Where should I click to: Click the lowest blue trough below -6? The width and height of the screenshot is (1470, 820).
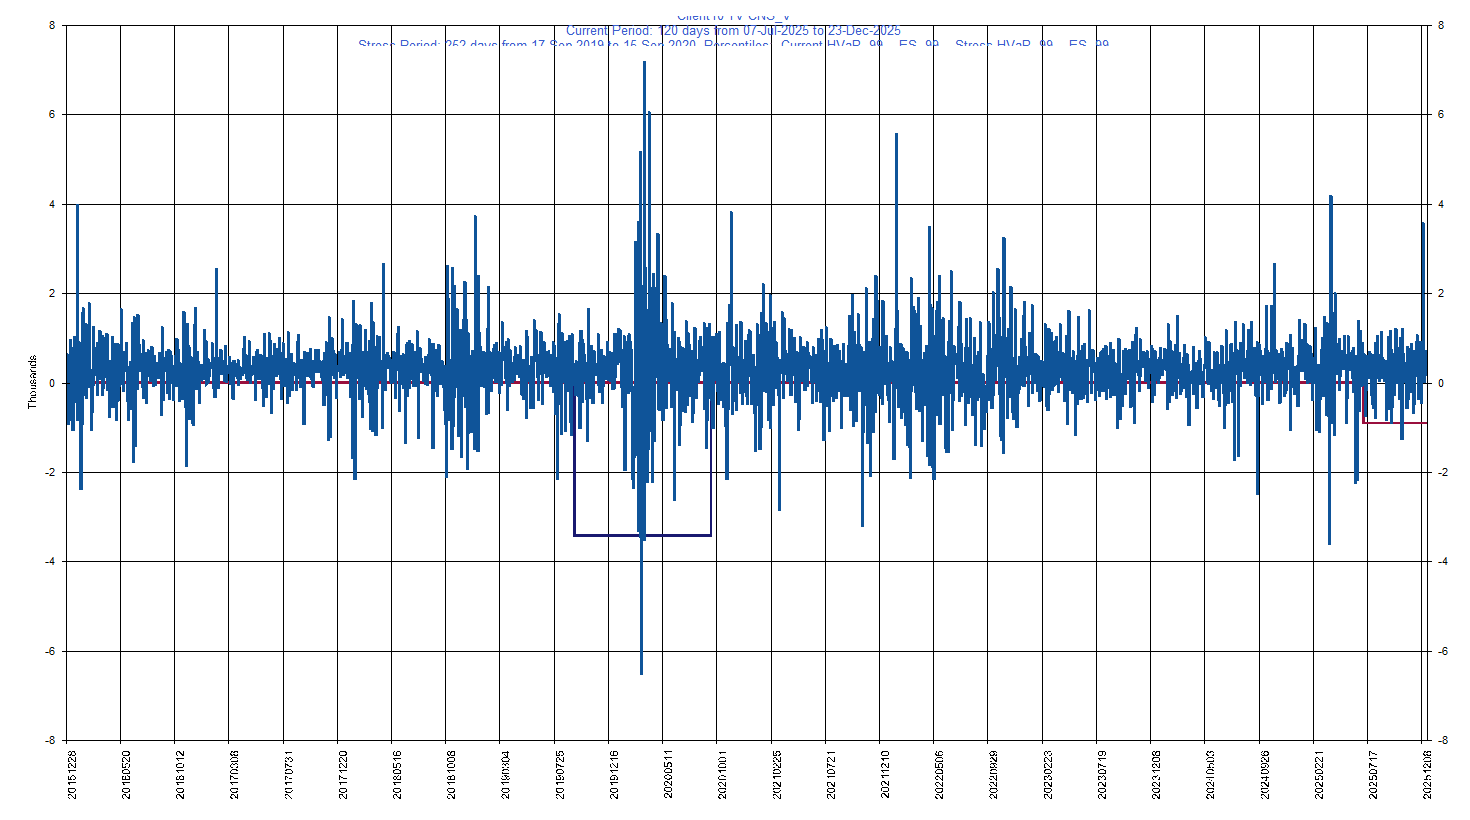[x=641, y=672]
